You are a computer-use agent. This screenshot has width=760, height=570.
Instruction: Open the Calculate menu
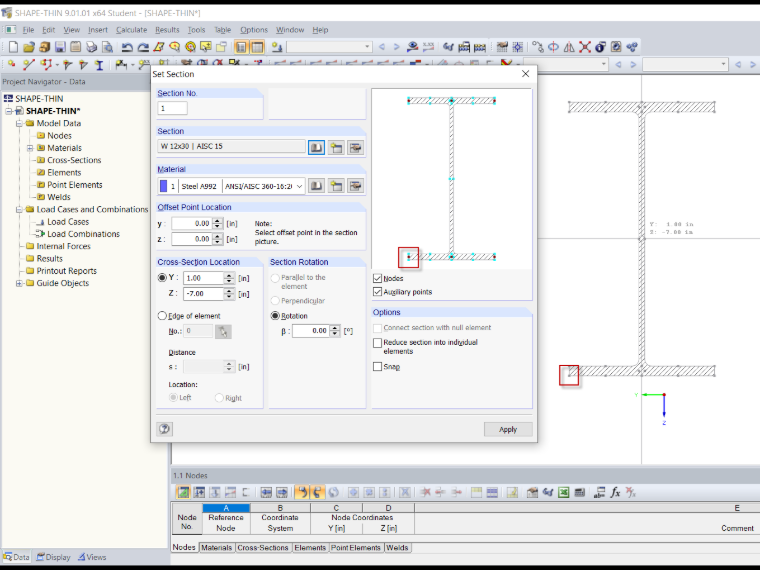(131, 30)
